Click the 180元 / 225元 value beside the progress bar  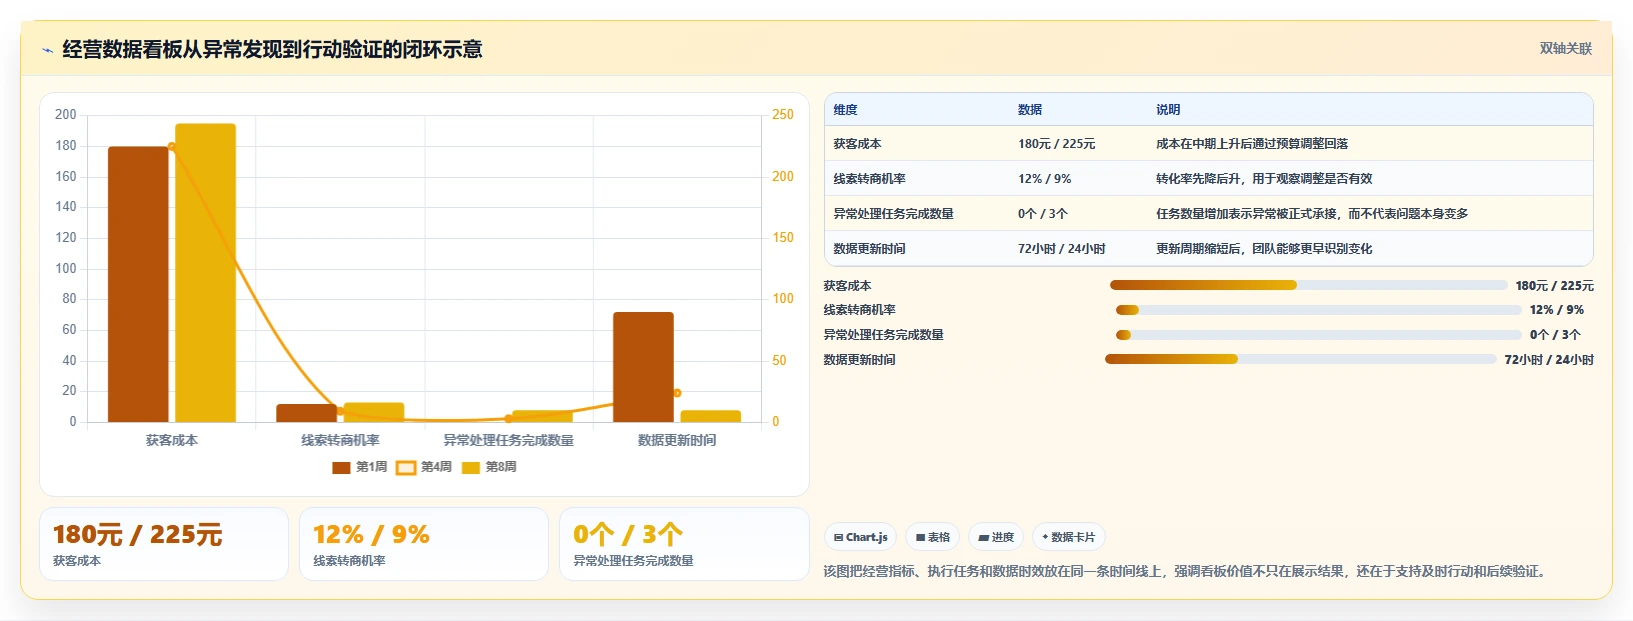pos(1555,286)
